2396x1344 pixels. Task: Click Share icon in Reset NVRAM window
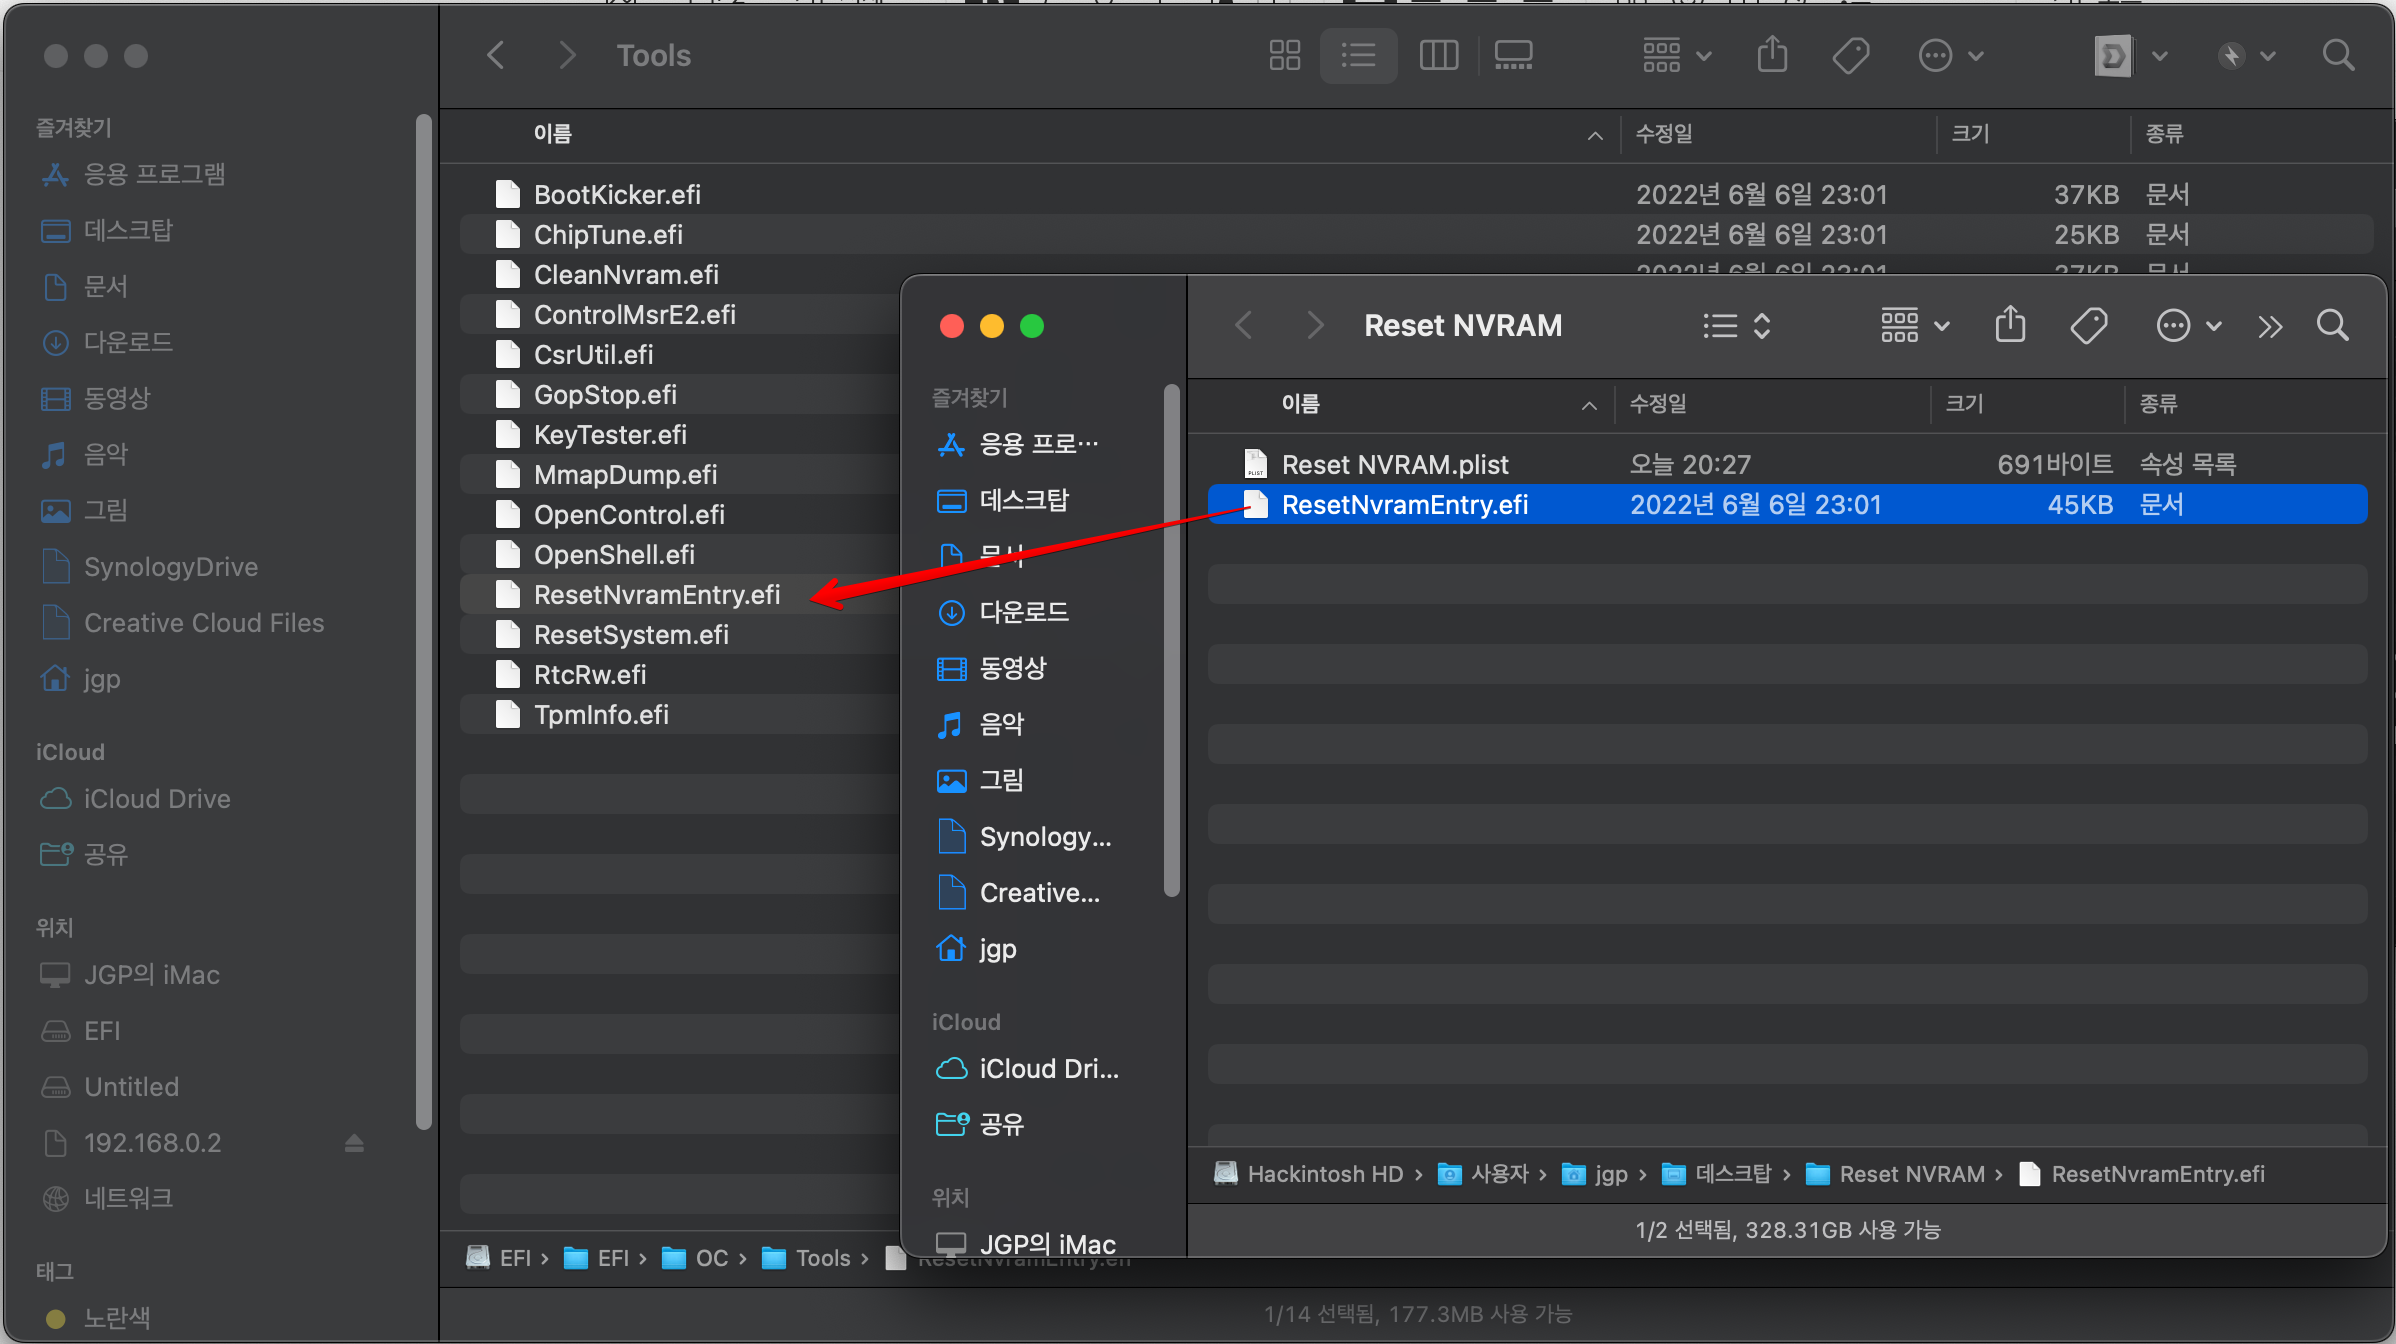pos(2010,326)
